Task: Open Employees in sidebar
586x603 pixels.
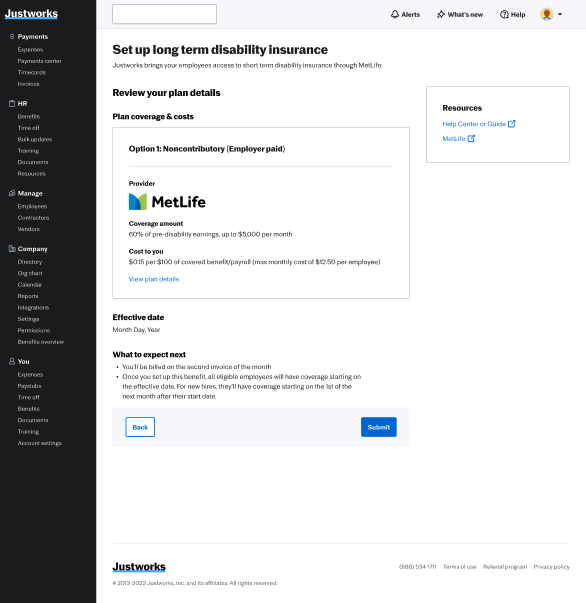Action: (32, 207)
